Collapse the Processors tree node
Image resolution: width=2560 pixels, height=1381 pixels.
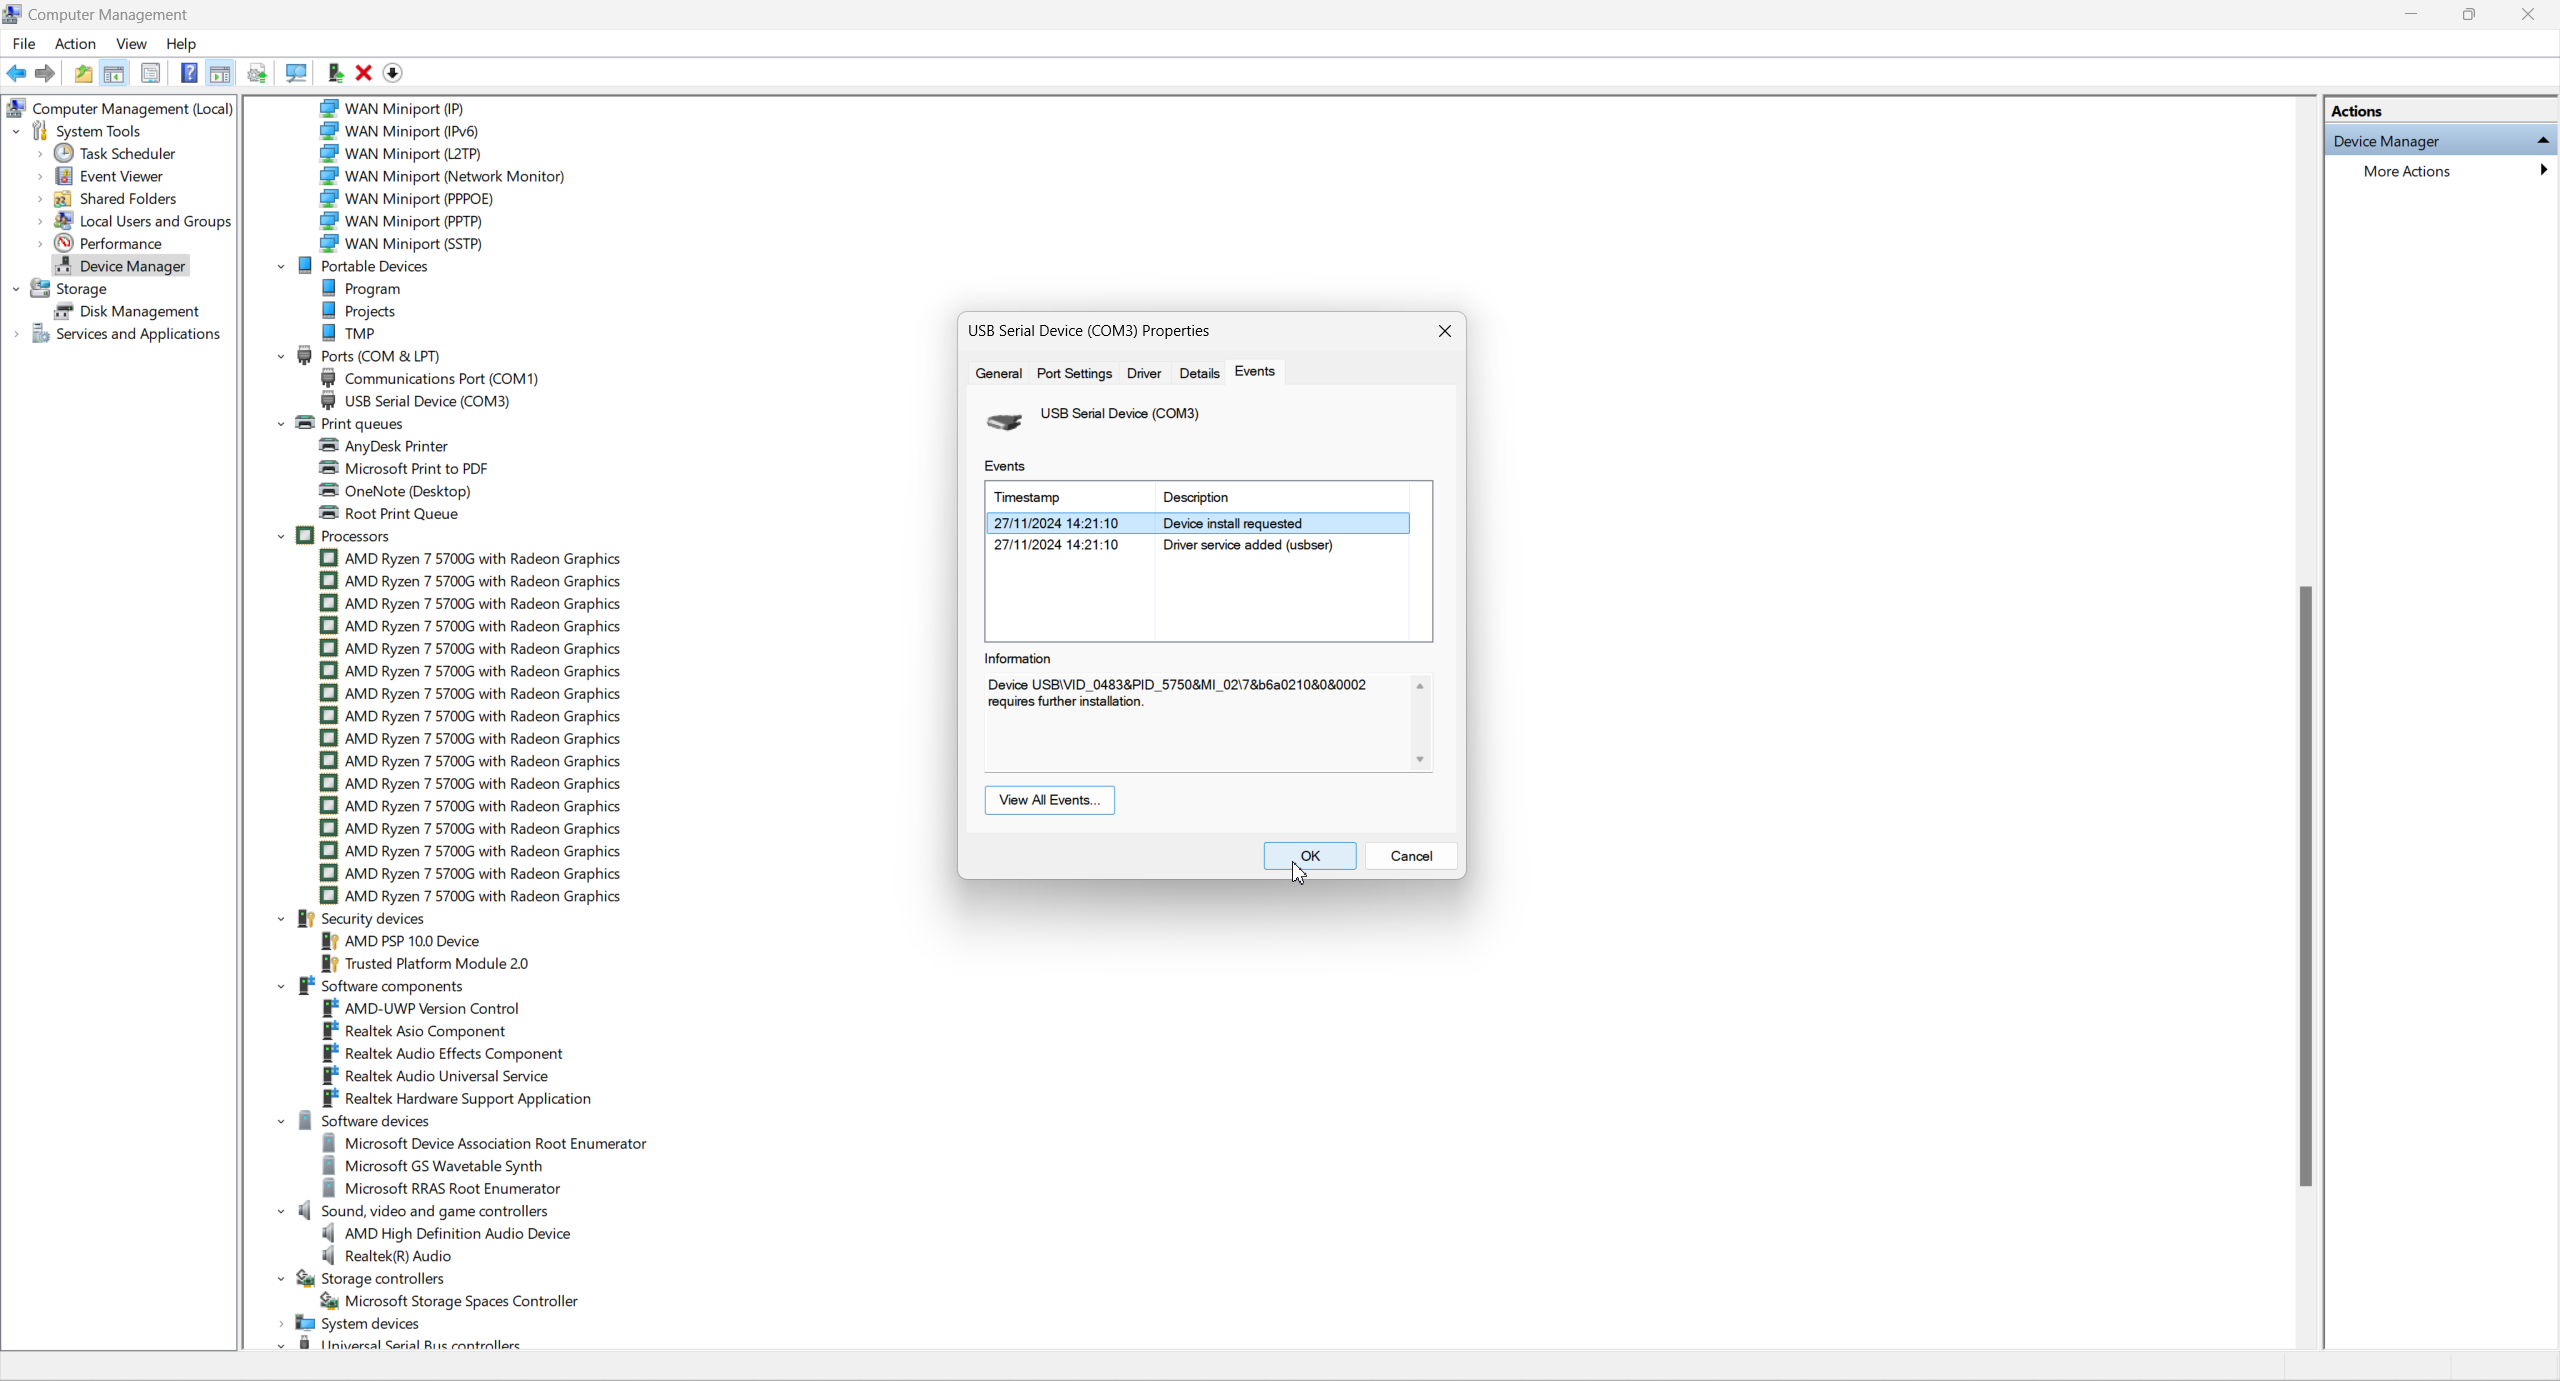coord(281,537)
